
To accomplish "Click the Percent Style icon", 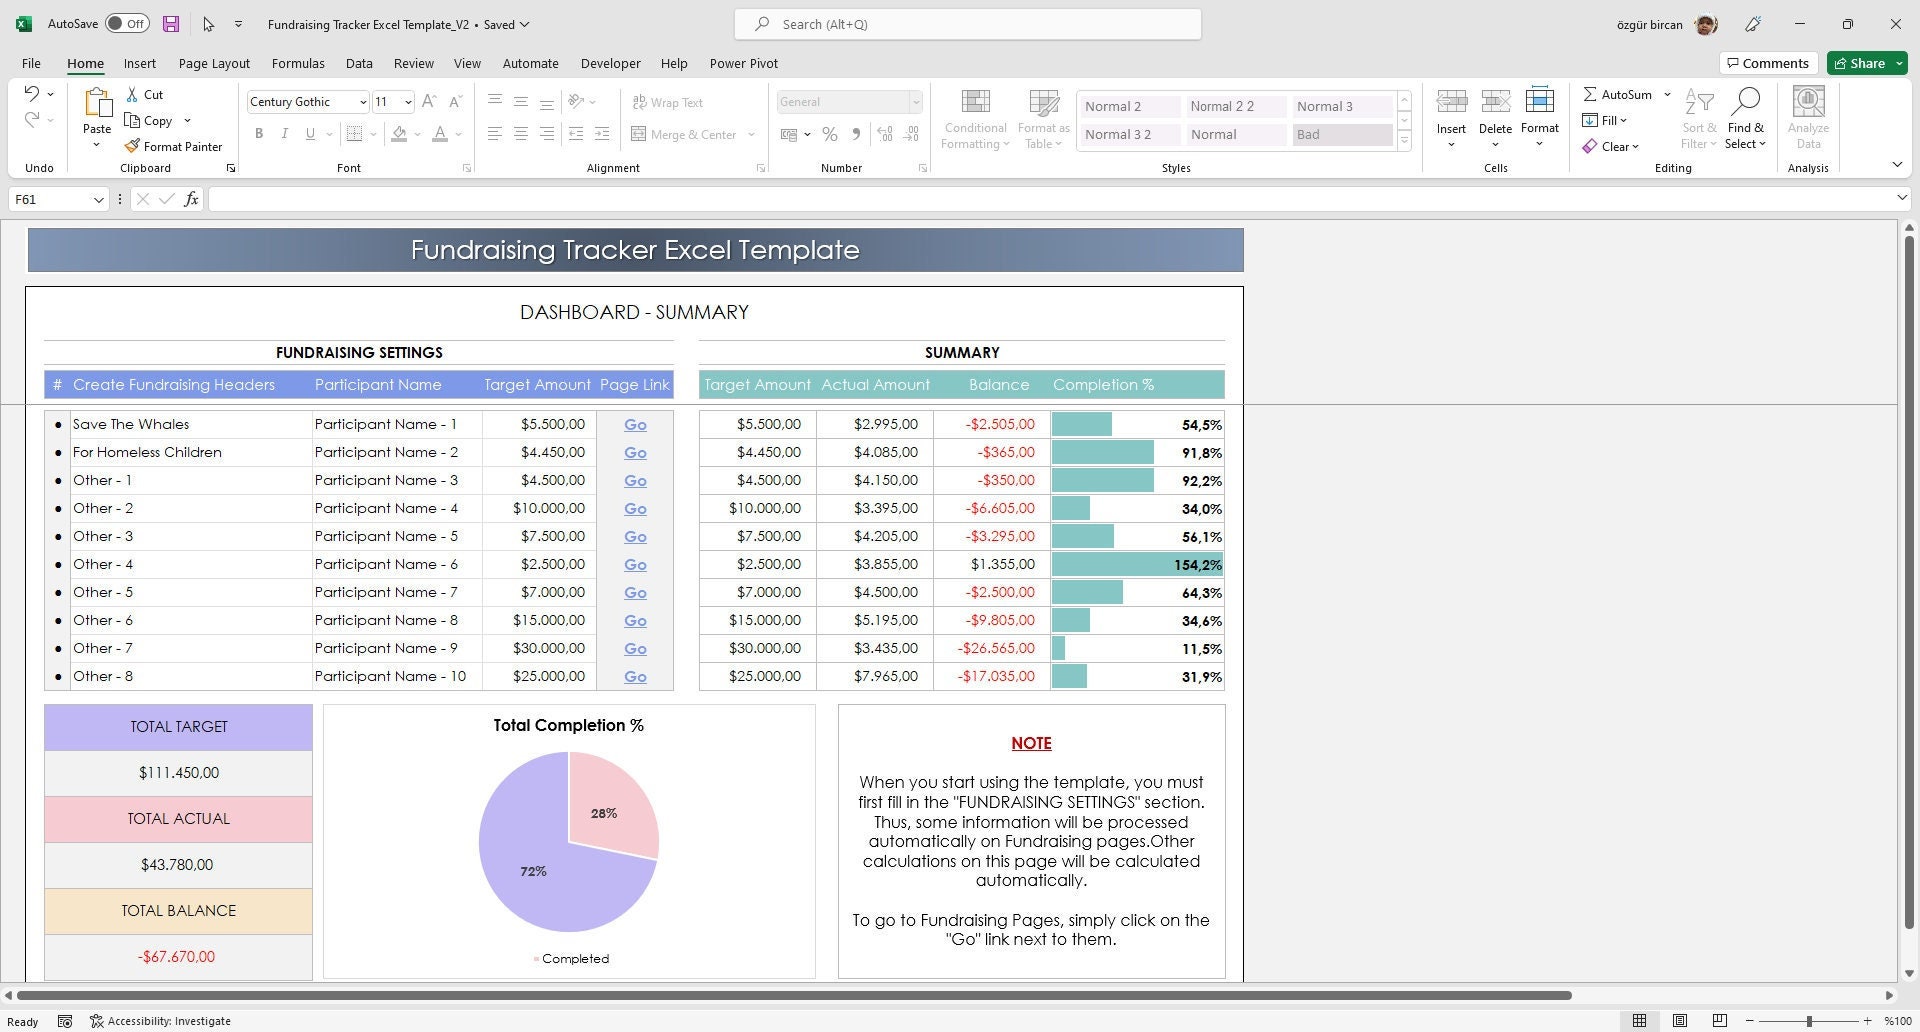I will click(x=829, y=134).
